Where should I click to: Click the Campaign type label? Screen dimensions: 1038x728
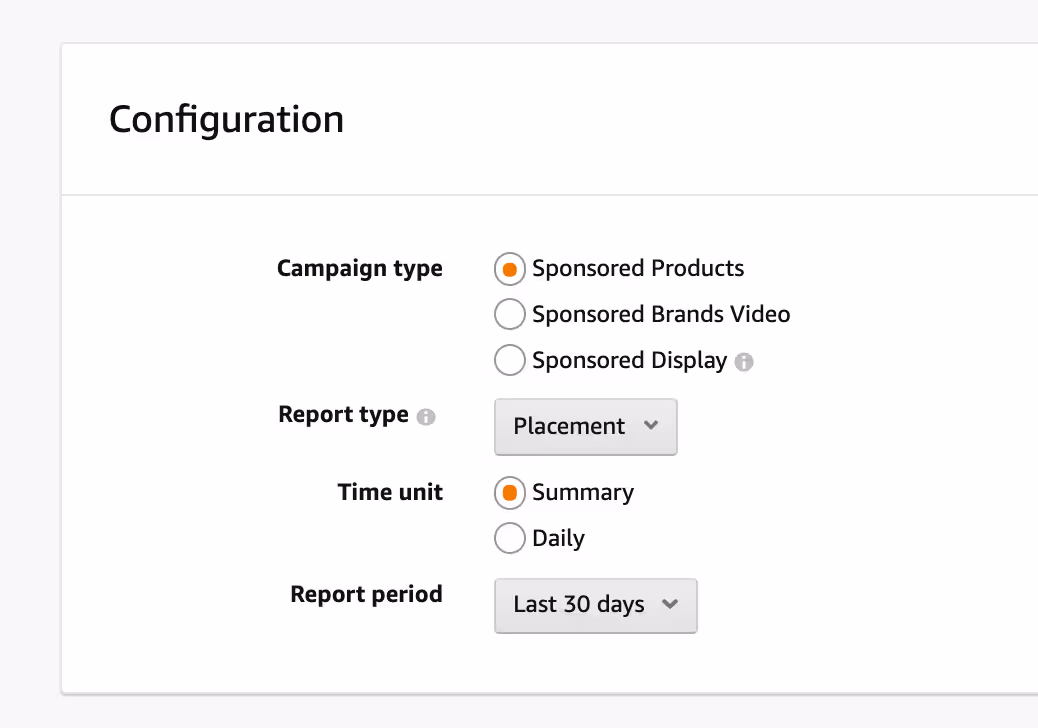click(x=359, y=269)
